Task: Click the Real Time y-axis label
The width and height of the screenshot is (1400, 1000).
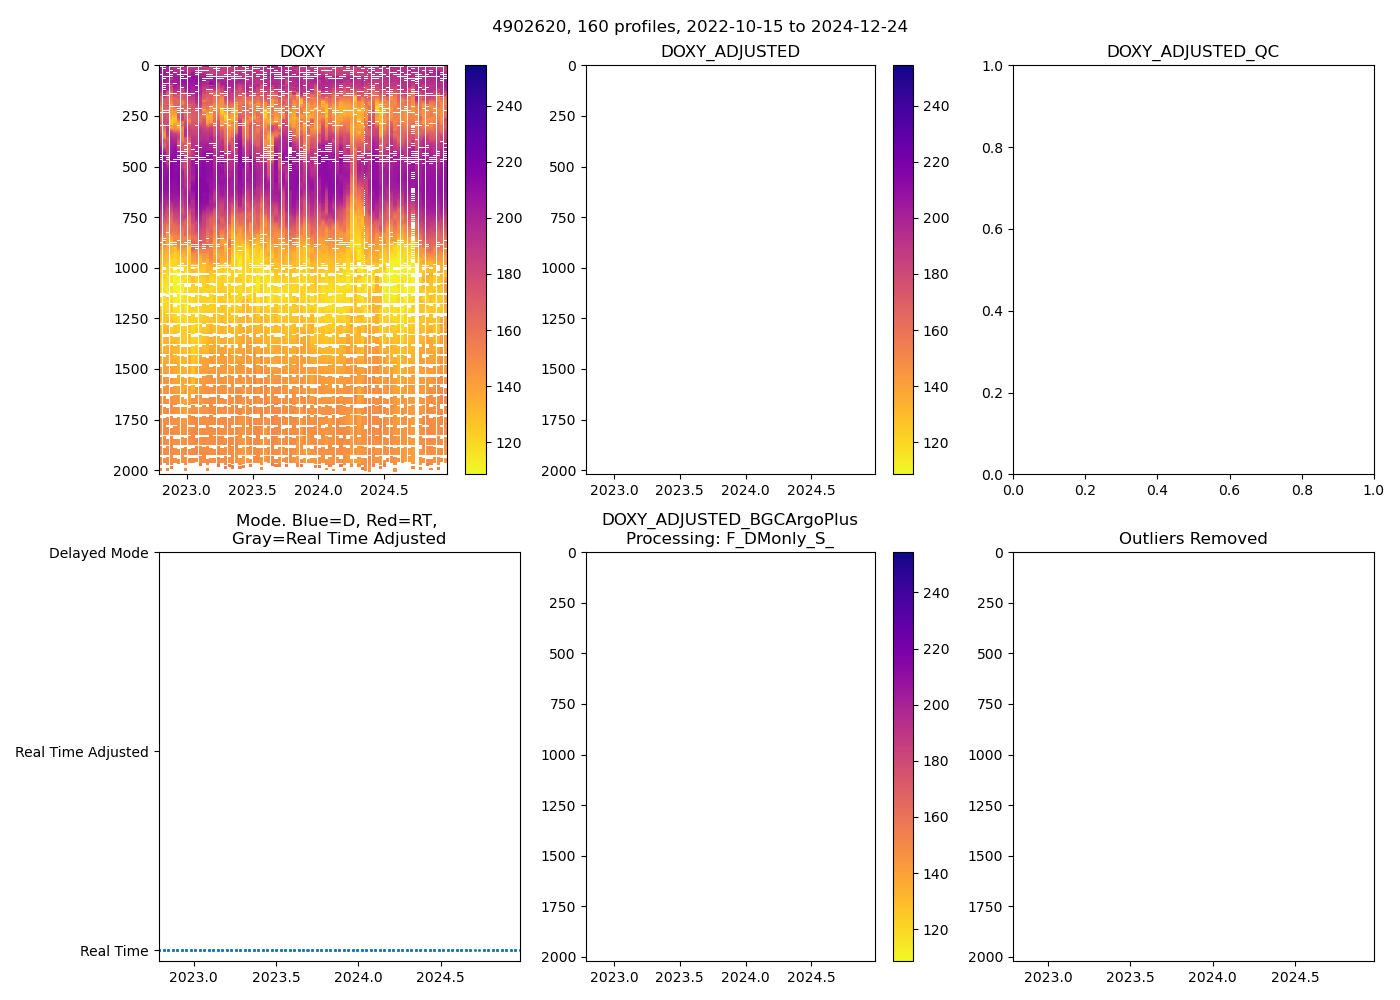Action: tap(114, 951)
